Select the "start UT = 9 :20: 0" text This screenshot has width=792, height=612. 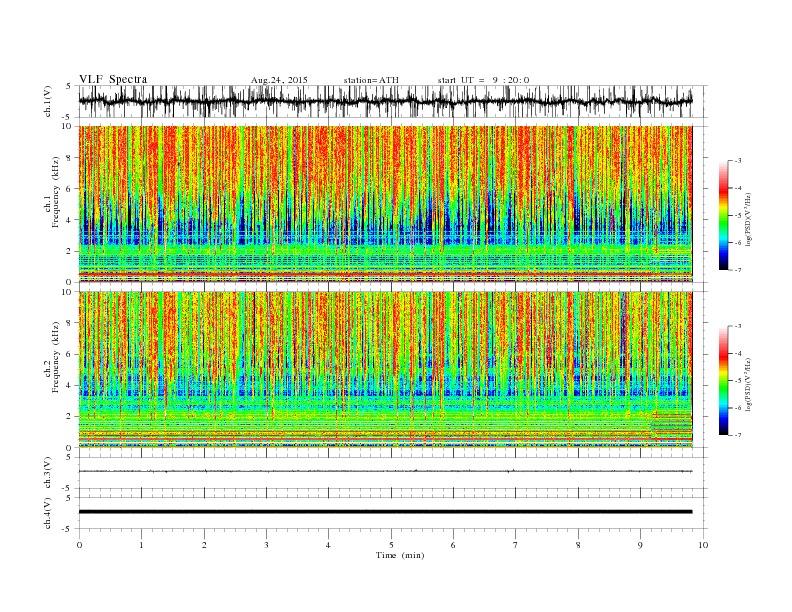483,80
